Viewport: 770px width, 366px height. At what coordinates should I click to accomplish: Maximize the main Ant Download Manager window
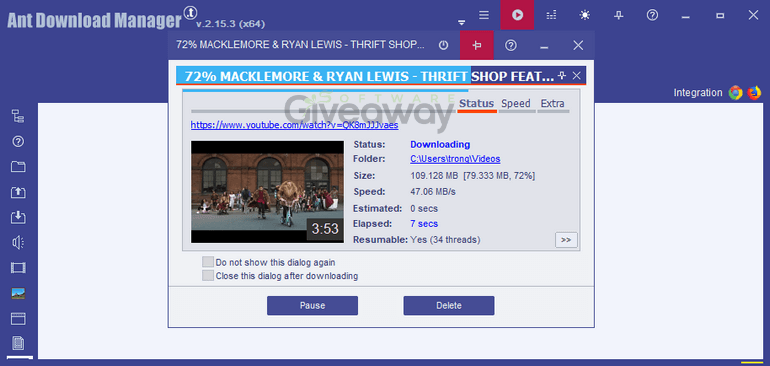point(720,15)
